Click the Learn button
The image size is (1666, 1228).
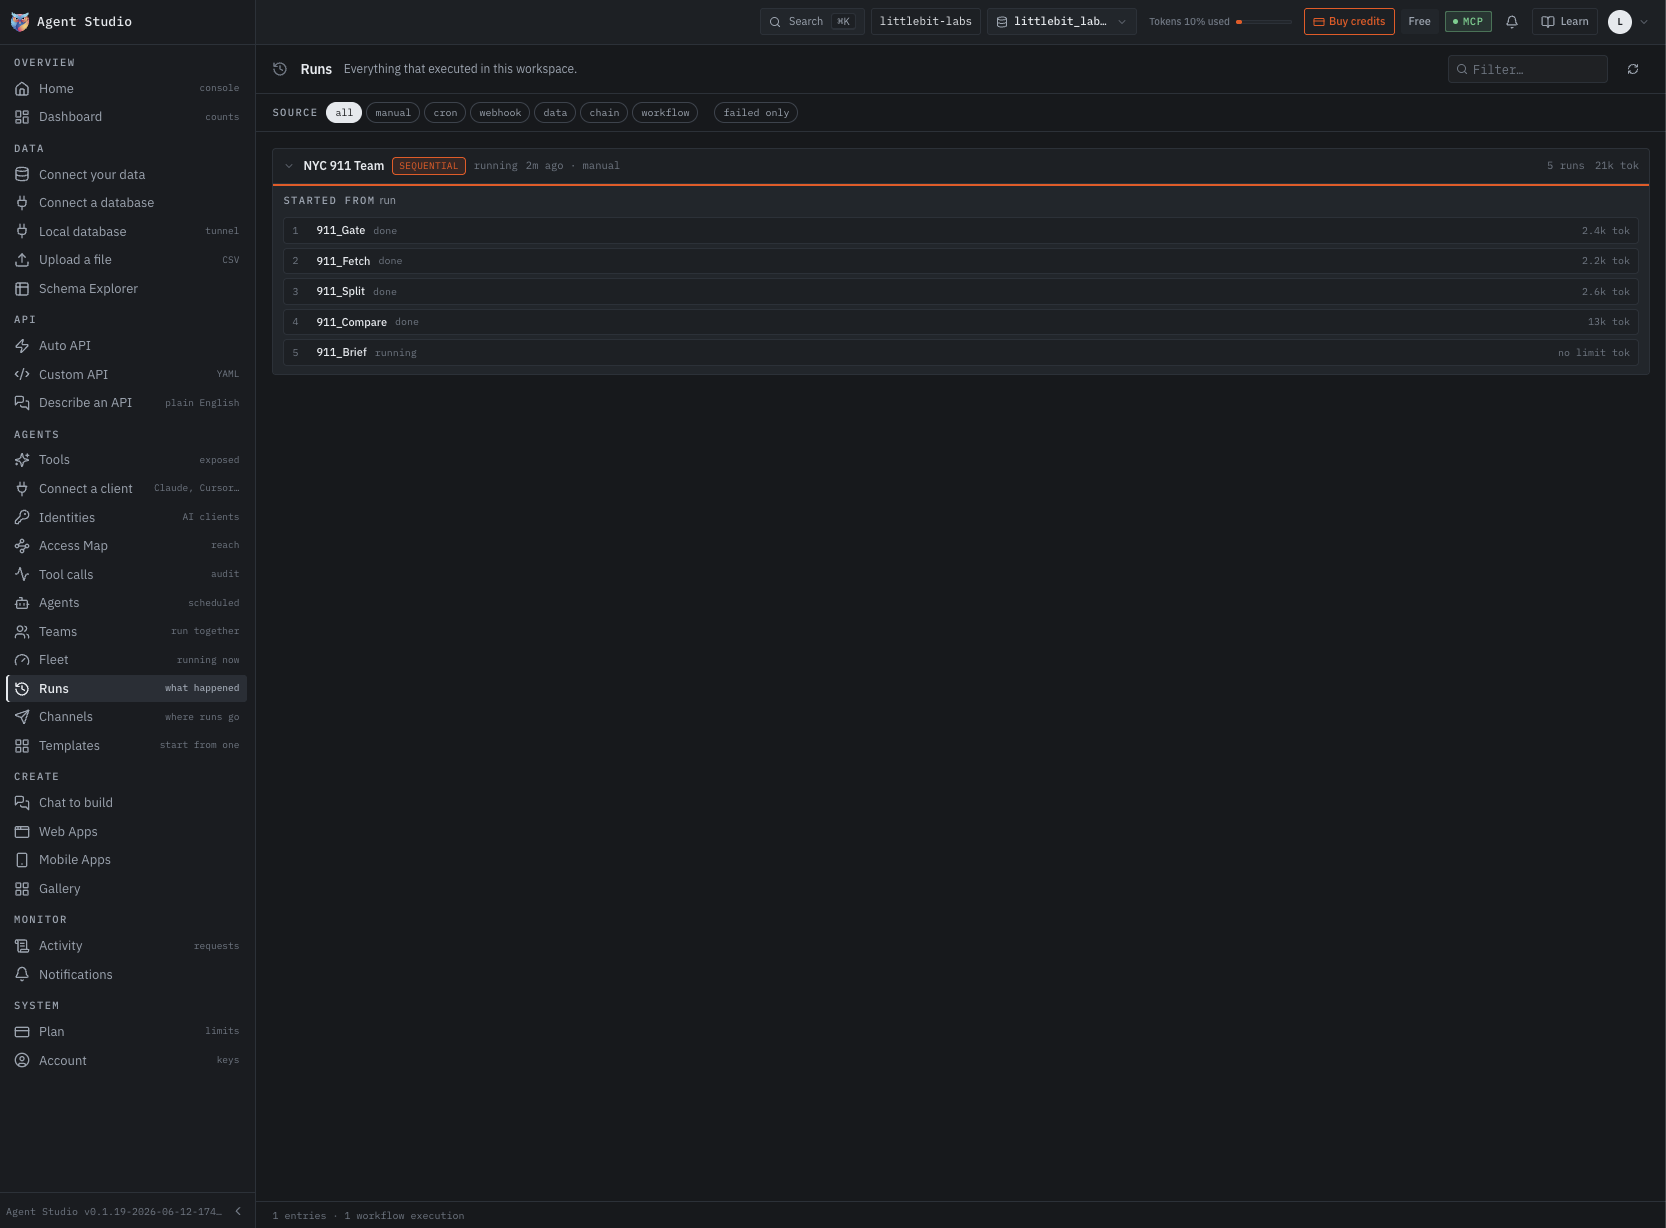pos(1565,21)
